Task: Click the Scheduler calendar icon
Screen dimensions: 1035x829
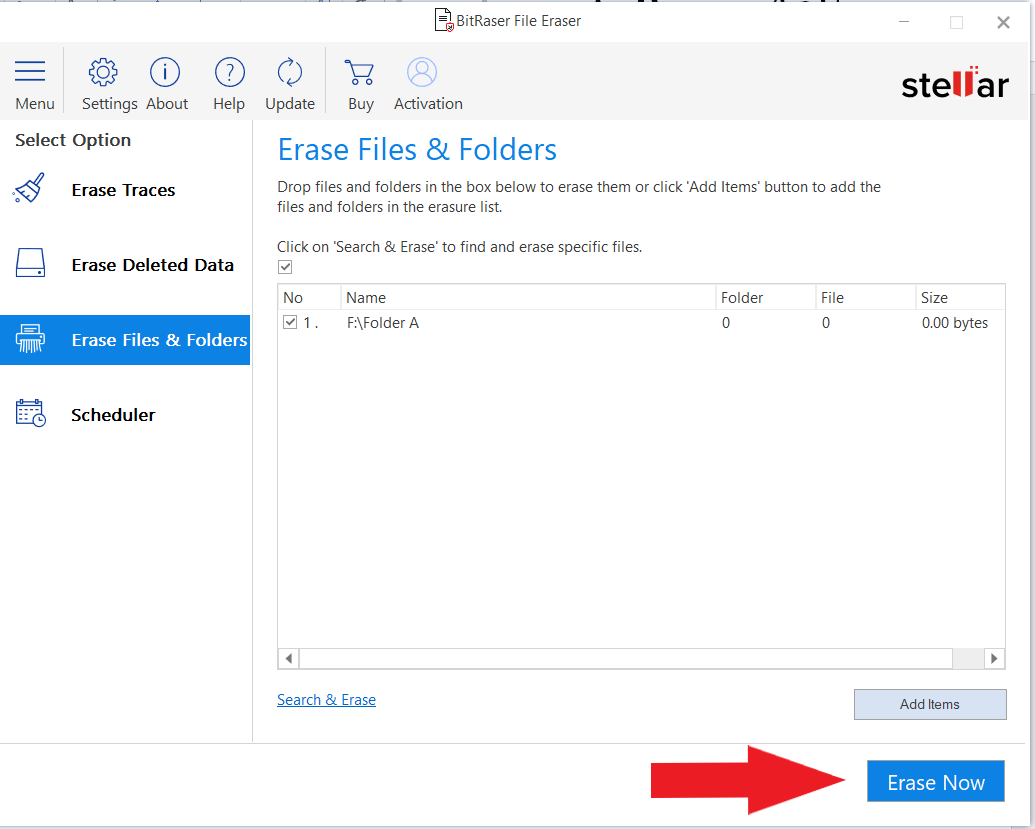Action: click(x=30, y=413)
